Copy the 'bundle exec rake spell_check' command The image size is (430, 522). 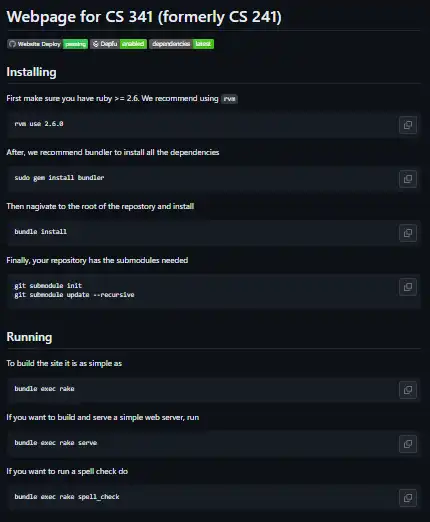click(x=408, y=498)
